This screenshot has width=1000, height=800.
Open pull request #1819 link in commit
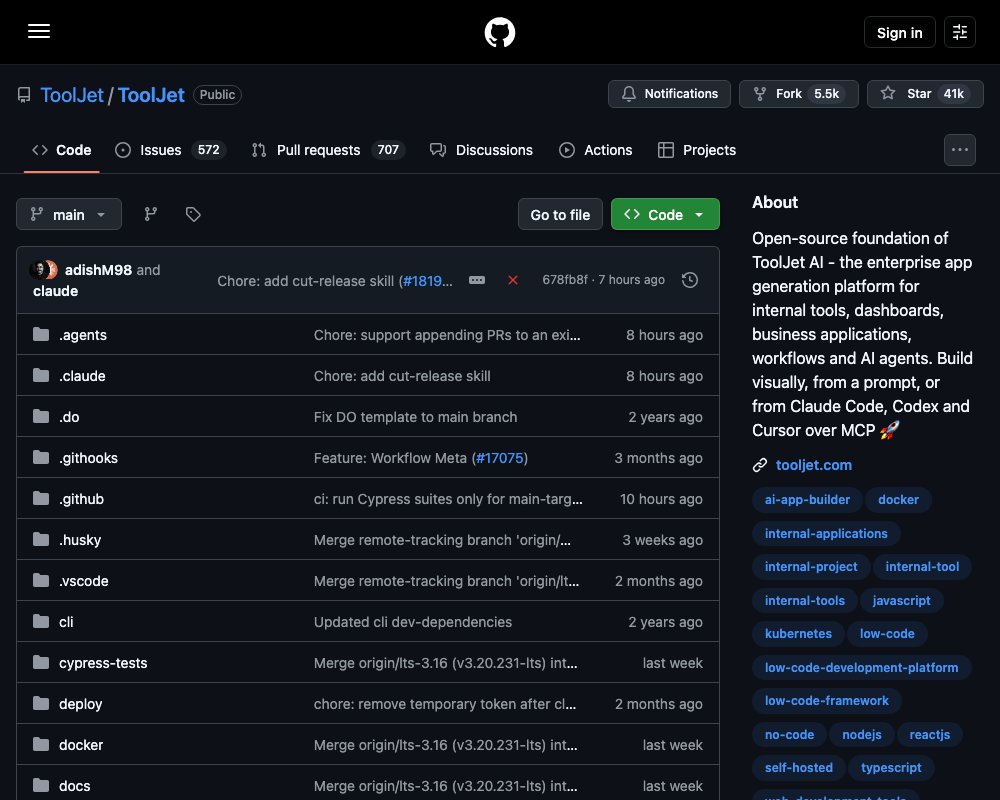pyautogui.click(x=427, y=281)
